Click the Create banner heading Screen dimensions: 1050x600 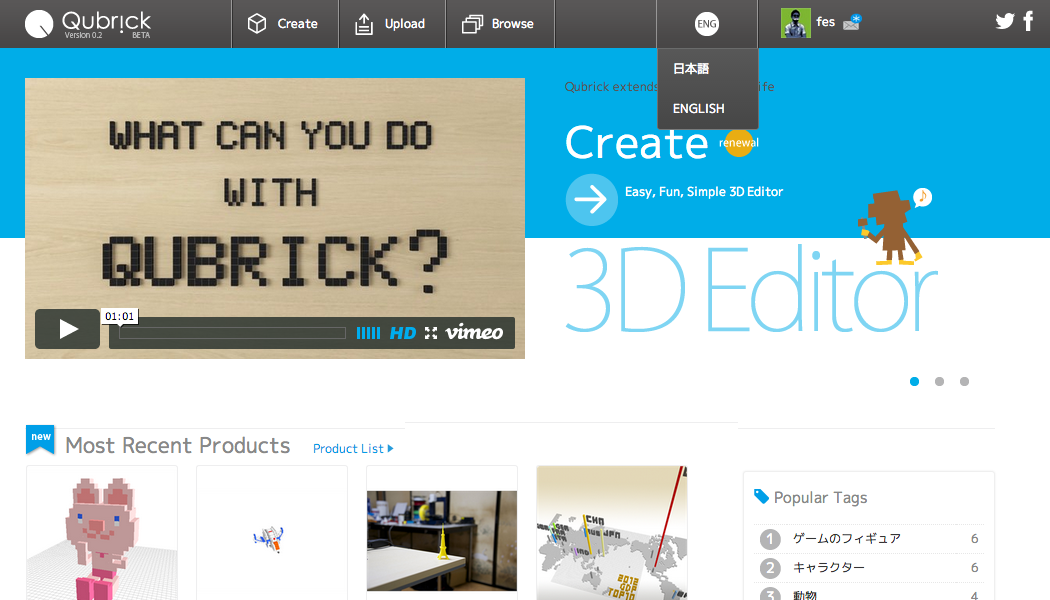[x=637, y=143]
